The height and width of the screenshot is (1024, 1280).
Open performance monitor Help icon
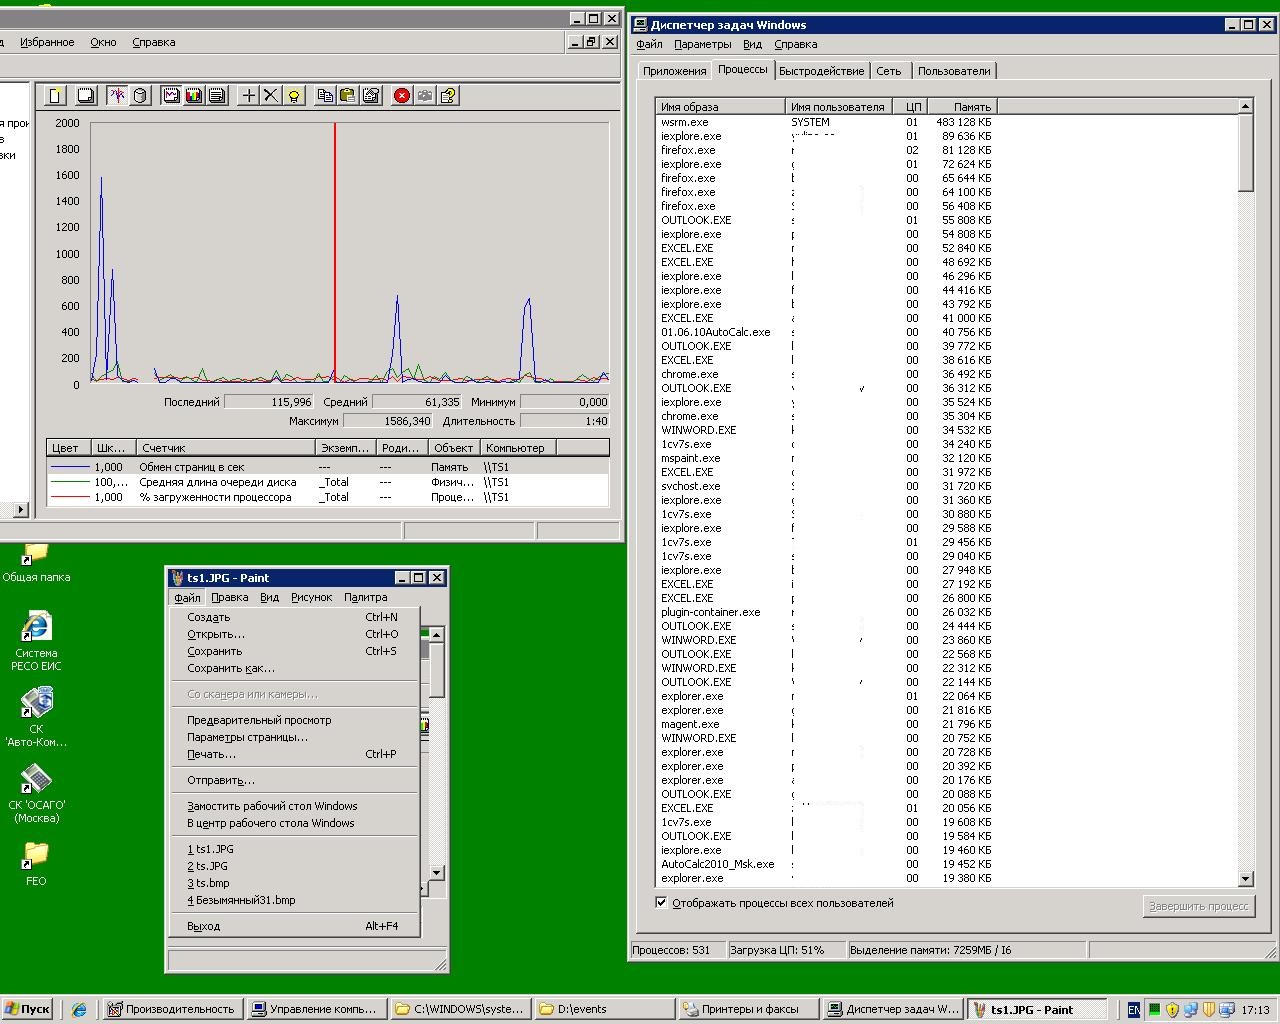click(448, 96)
